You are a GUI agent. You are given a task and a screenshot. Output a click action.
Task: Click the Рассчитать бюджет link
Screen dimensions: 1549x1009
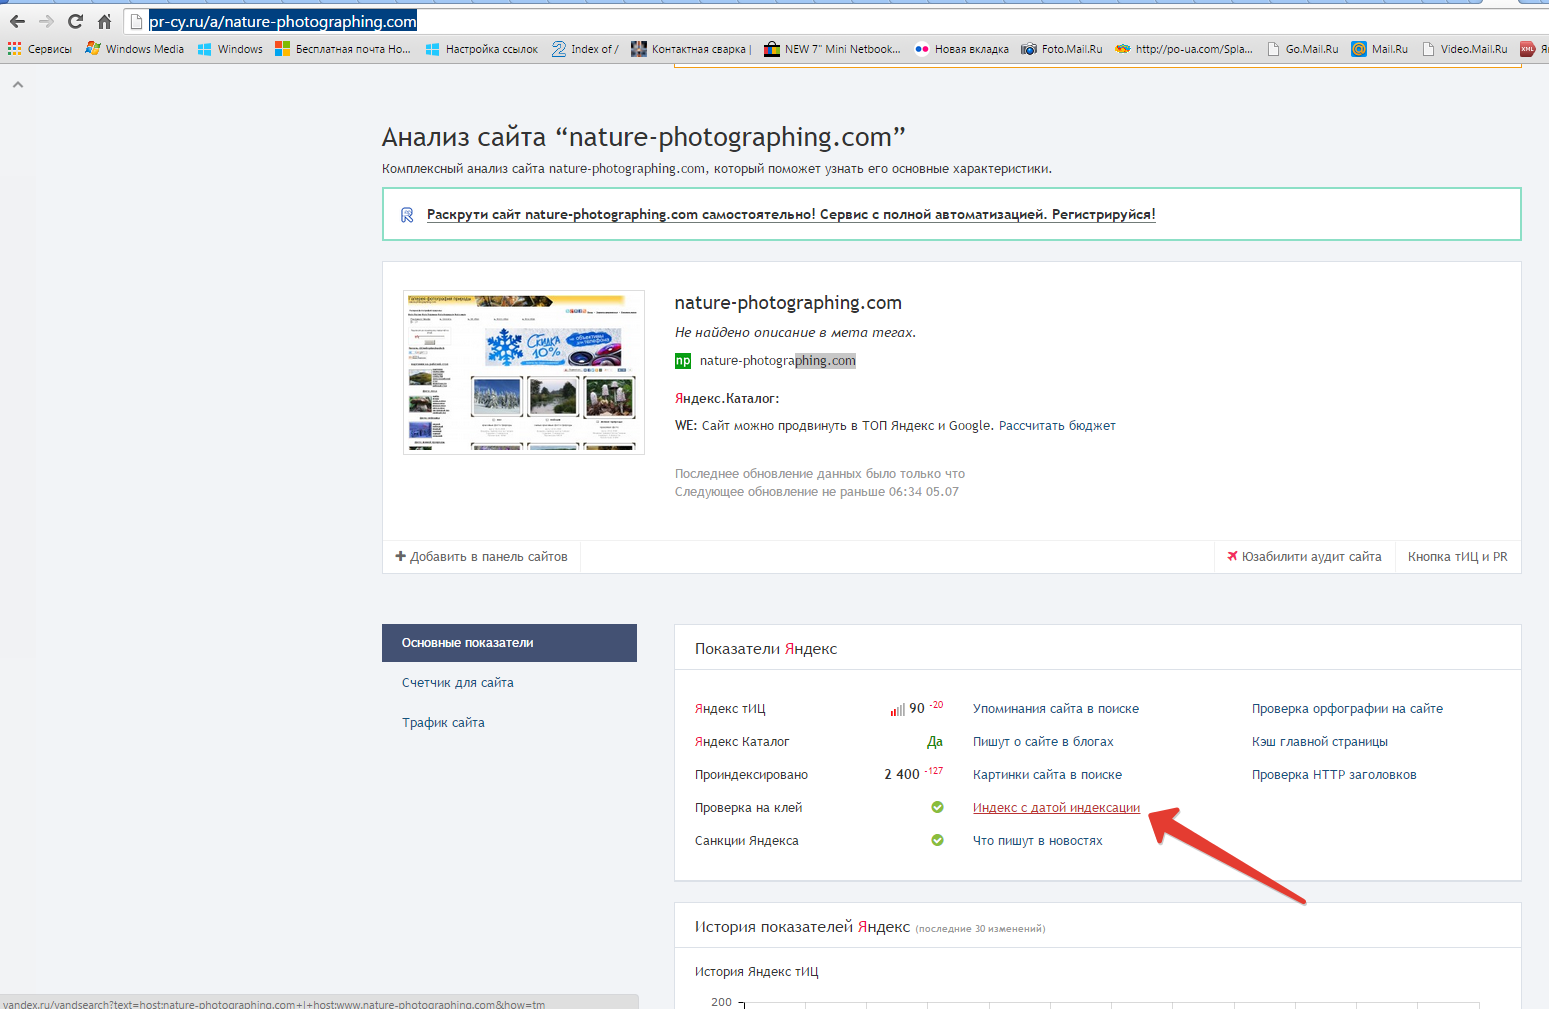[1057, 426]
